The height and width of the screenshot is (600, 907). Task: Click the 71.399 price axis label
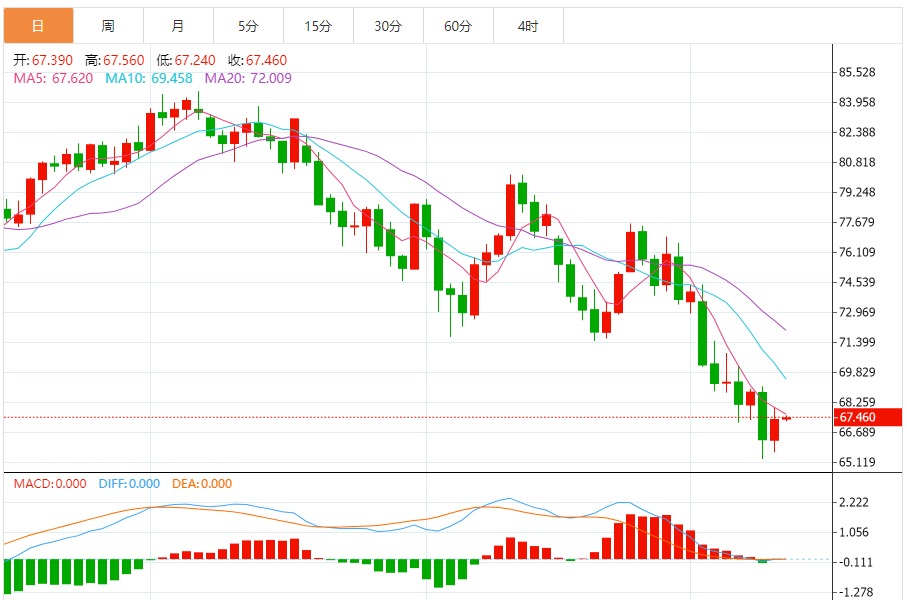point(857,343)
